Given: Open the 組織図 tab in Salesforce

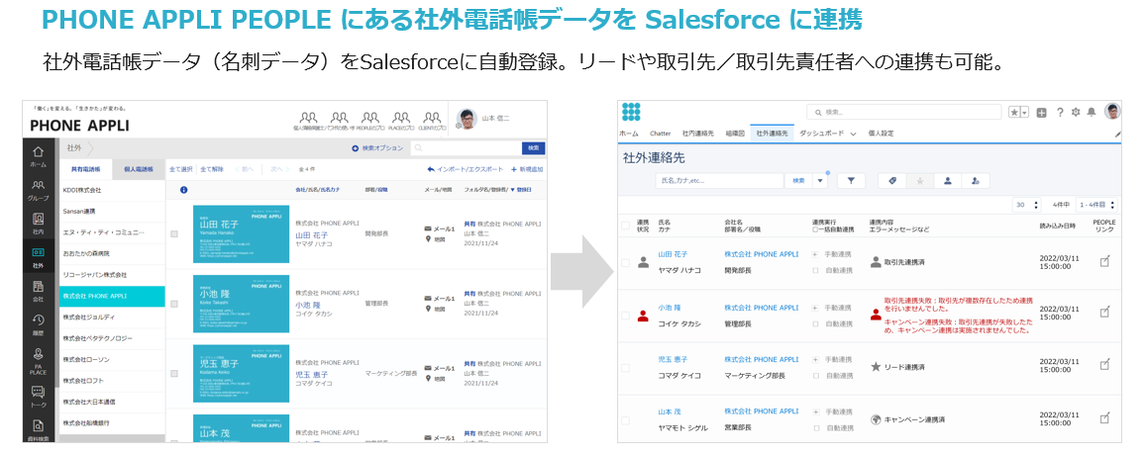Looking at the screenshot, I should tap(735, 134).
